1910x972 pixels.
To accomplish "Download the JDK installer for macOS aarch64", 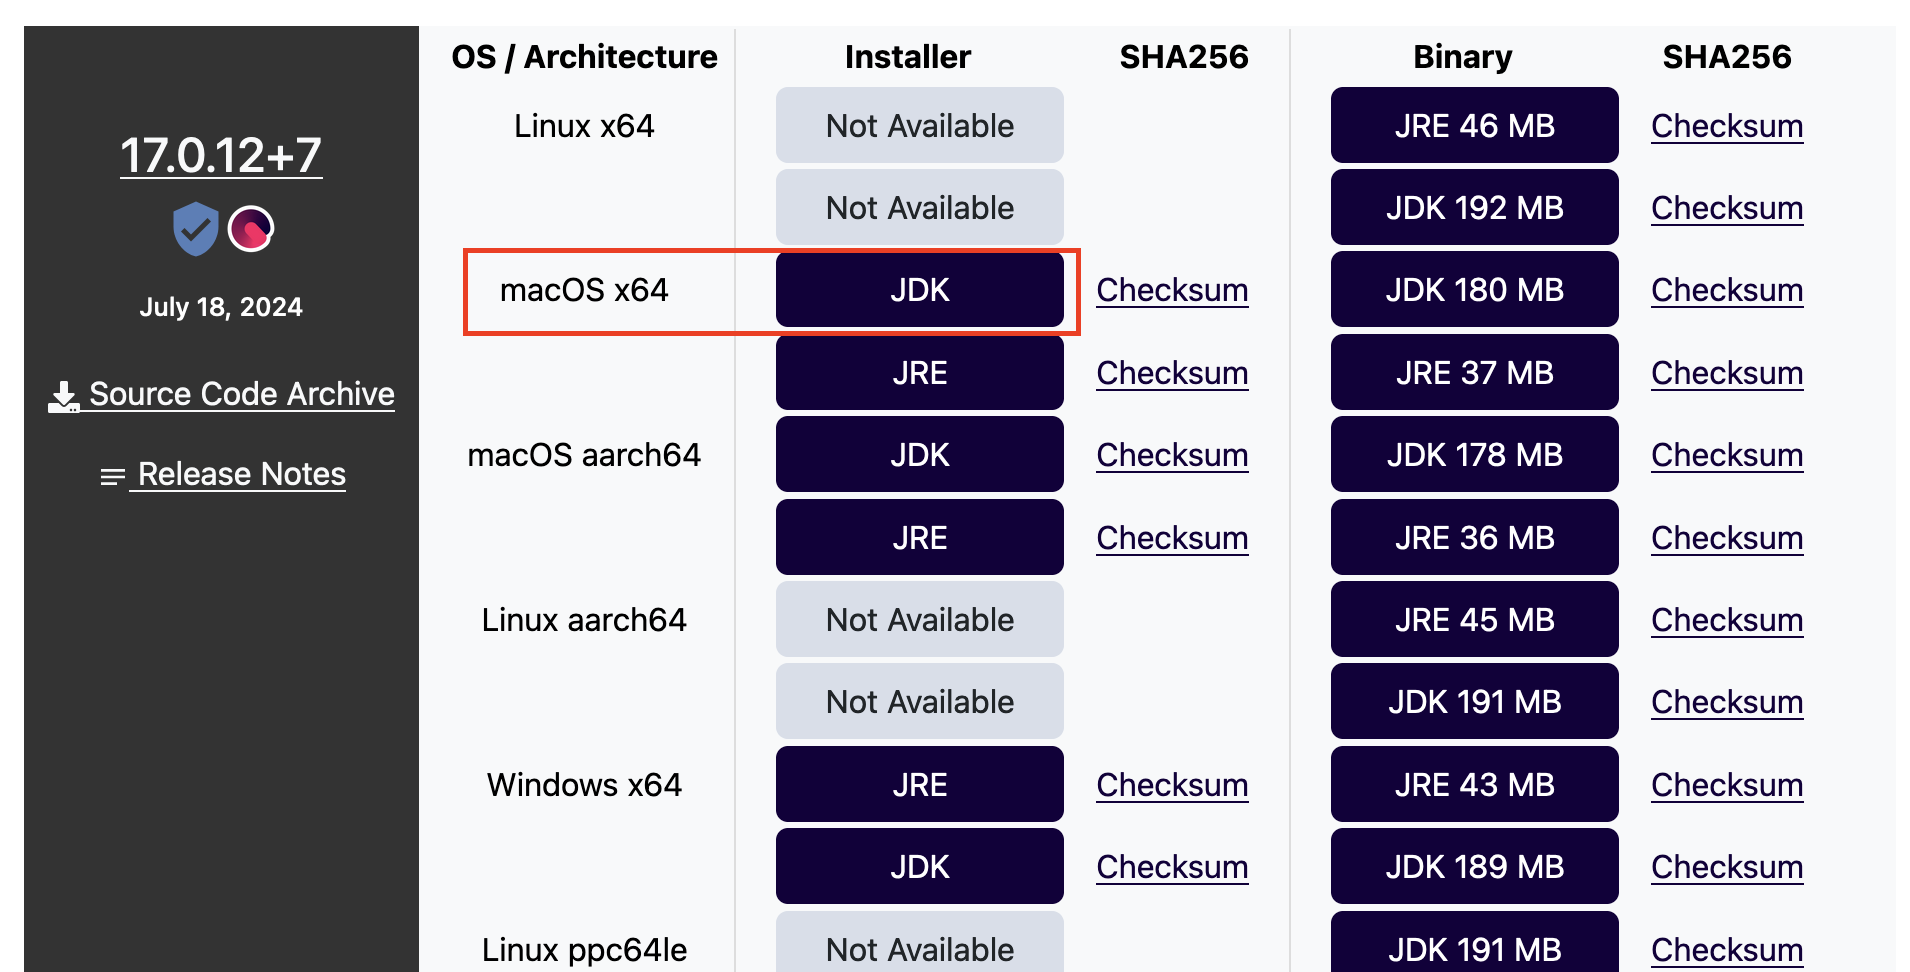I will tap(919, 454).
